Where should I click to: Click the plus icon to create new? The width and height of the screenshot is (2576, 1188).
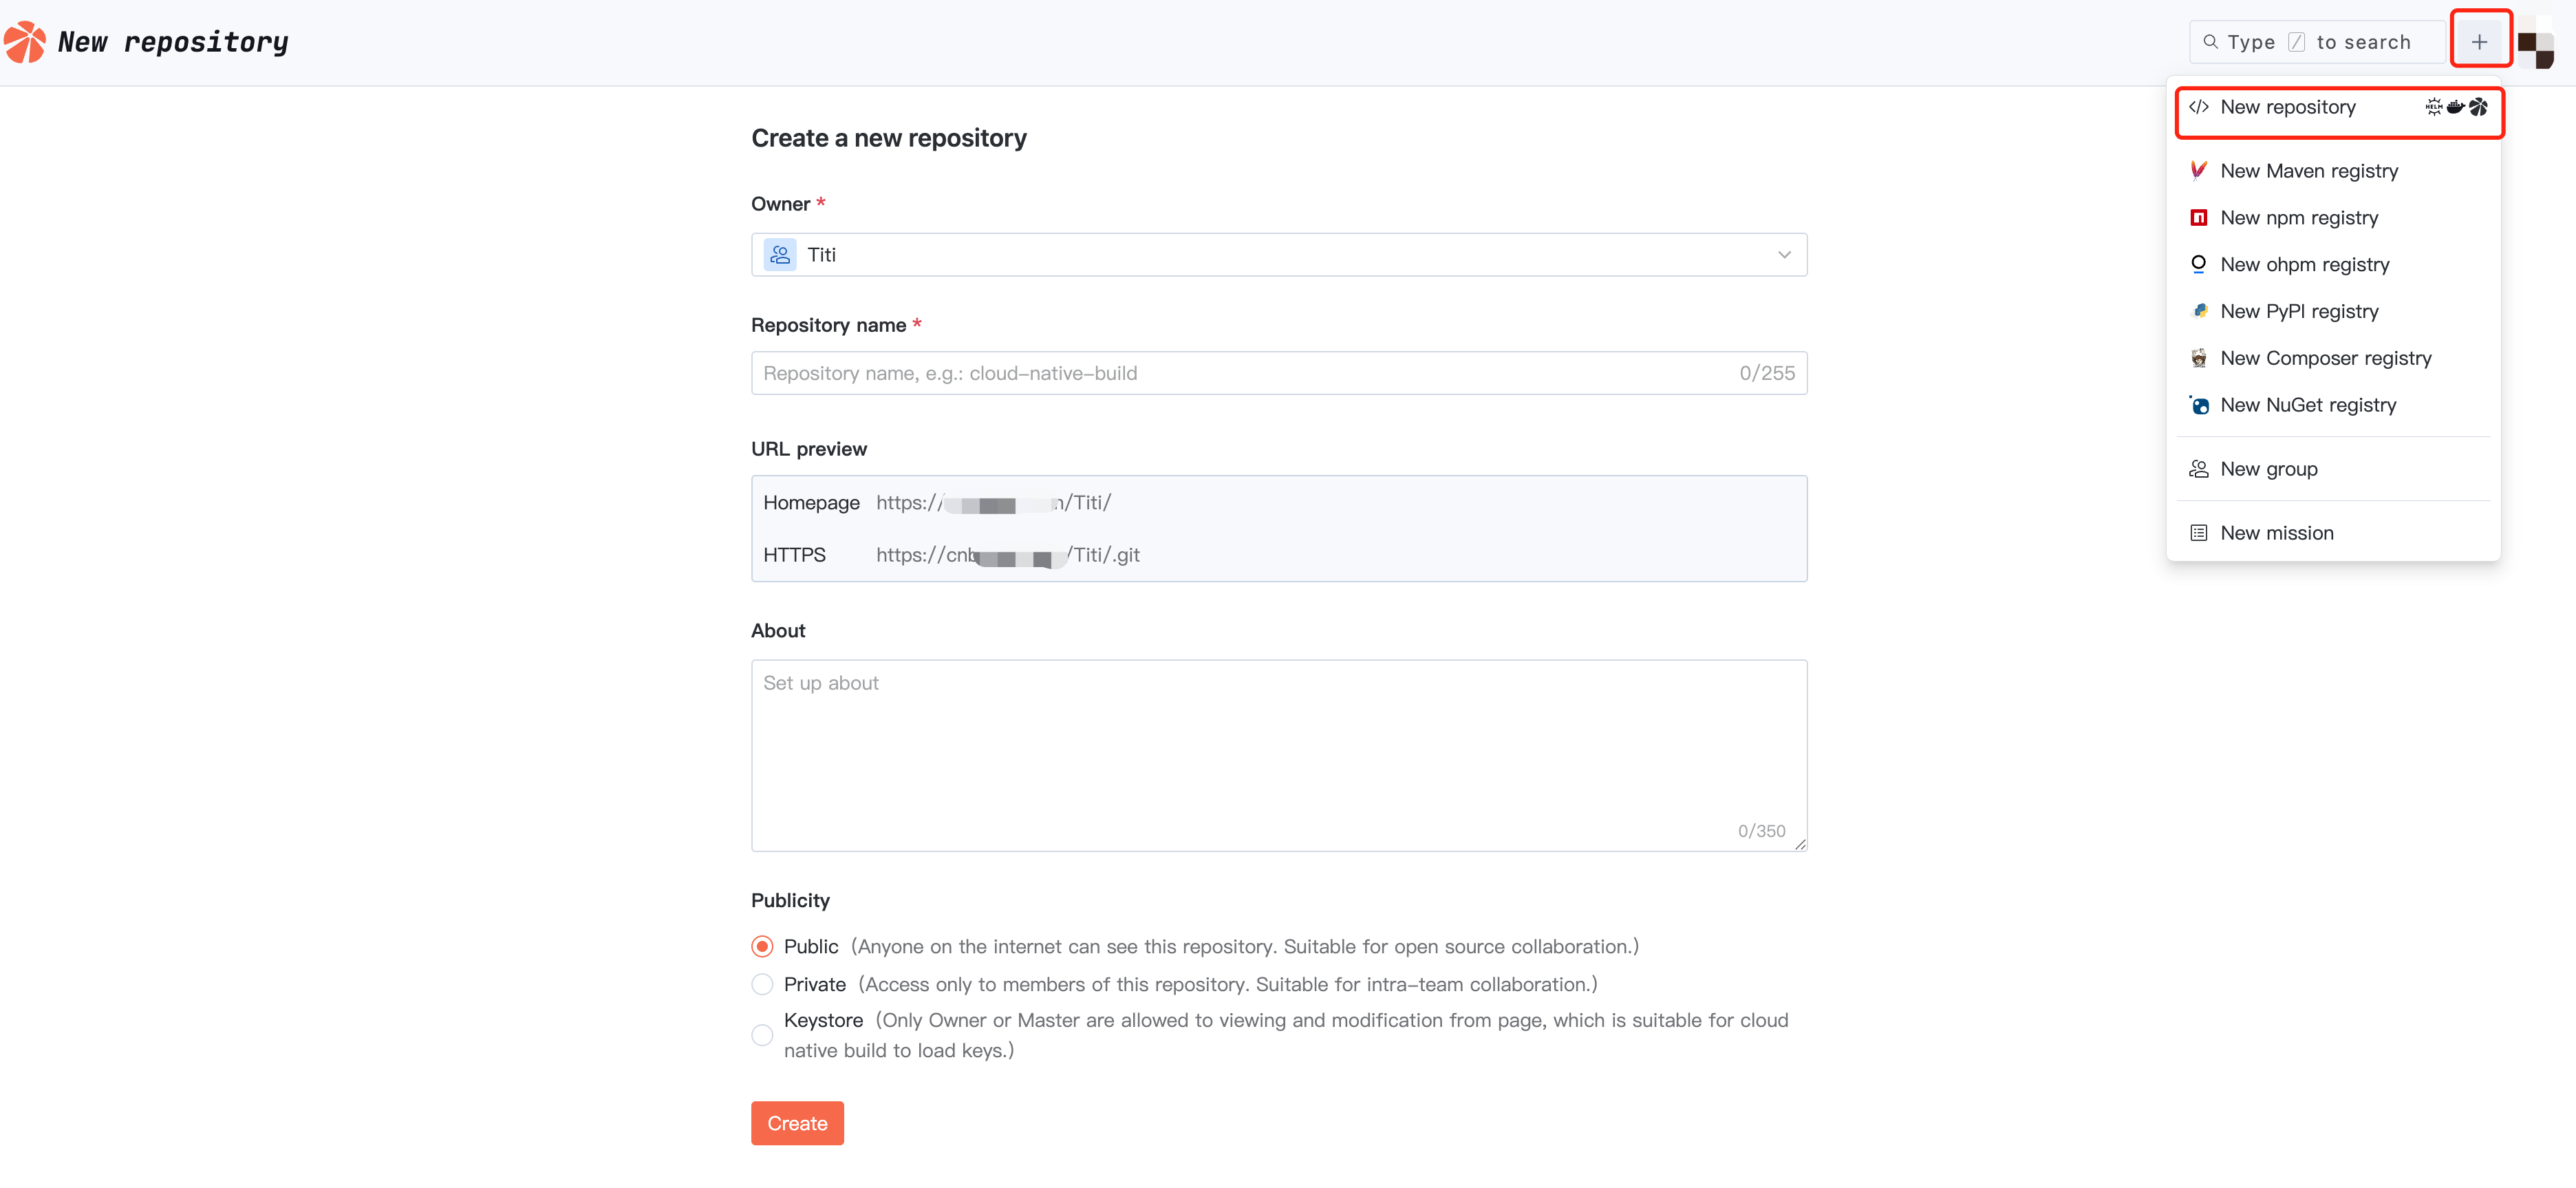point(2479,42)
